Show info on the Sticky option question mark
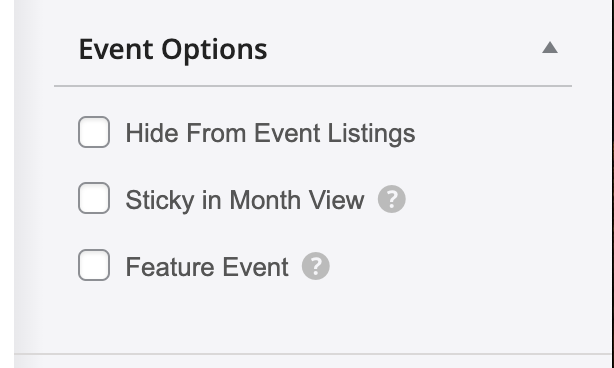614x368 pixels. (x=392, y=199)
